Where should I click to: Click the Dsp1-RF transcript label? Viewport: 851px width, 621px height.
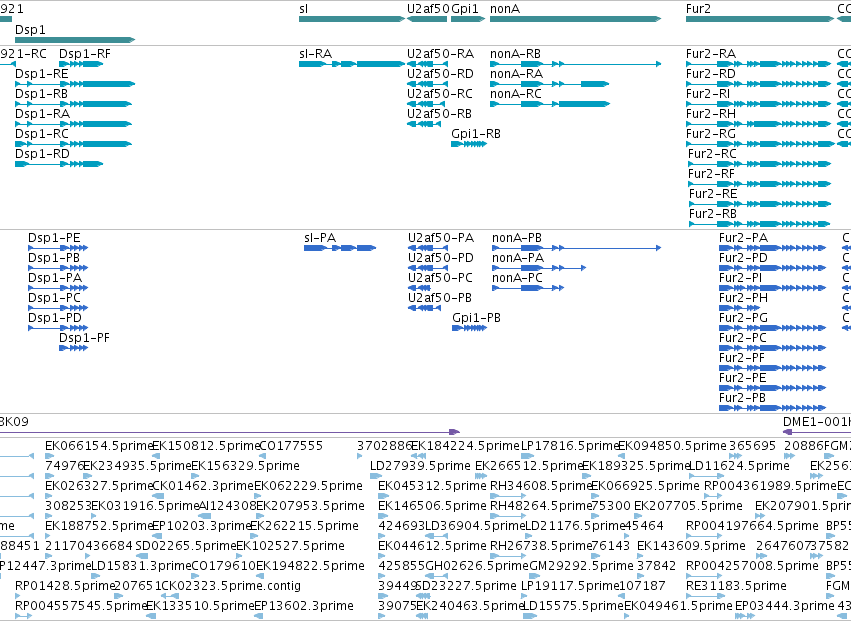coord(85,54)
